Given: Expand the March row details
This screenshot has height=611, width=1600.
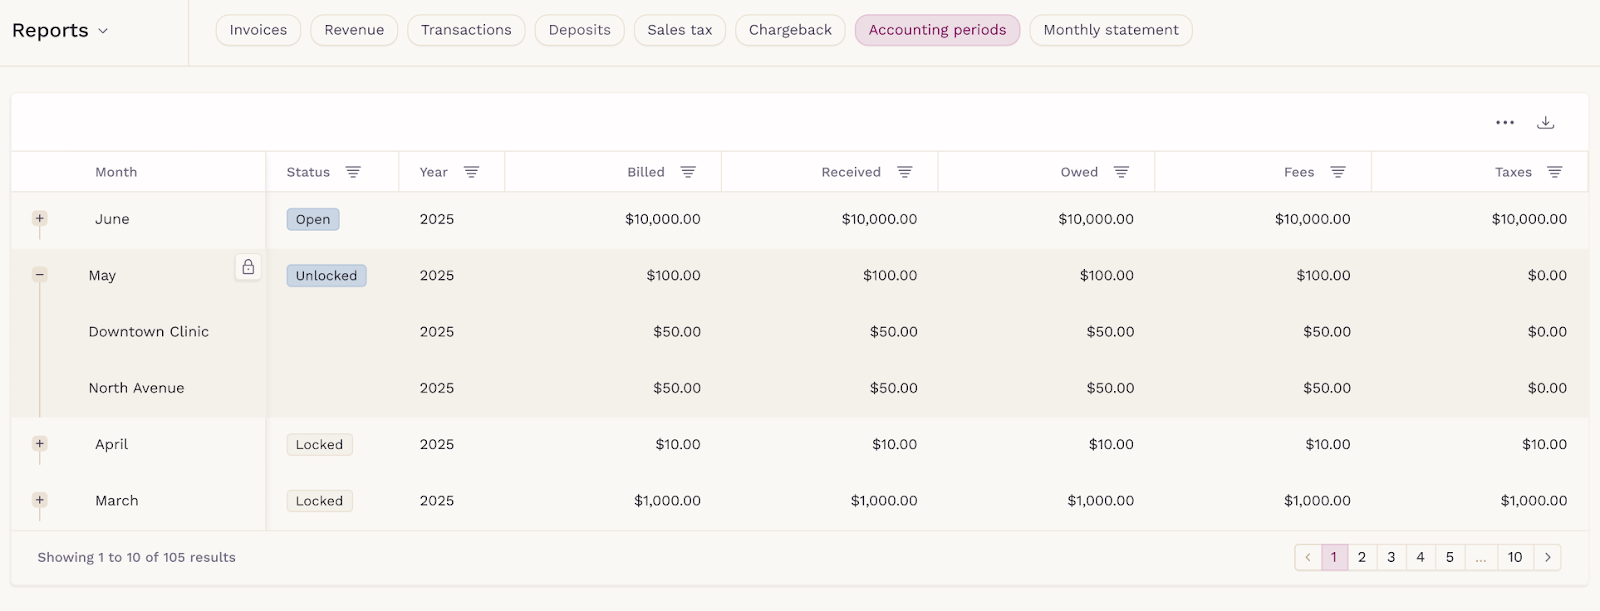Looking at the screenshot, I should click(x=40, y=499).
